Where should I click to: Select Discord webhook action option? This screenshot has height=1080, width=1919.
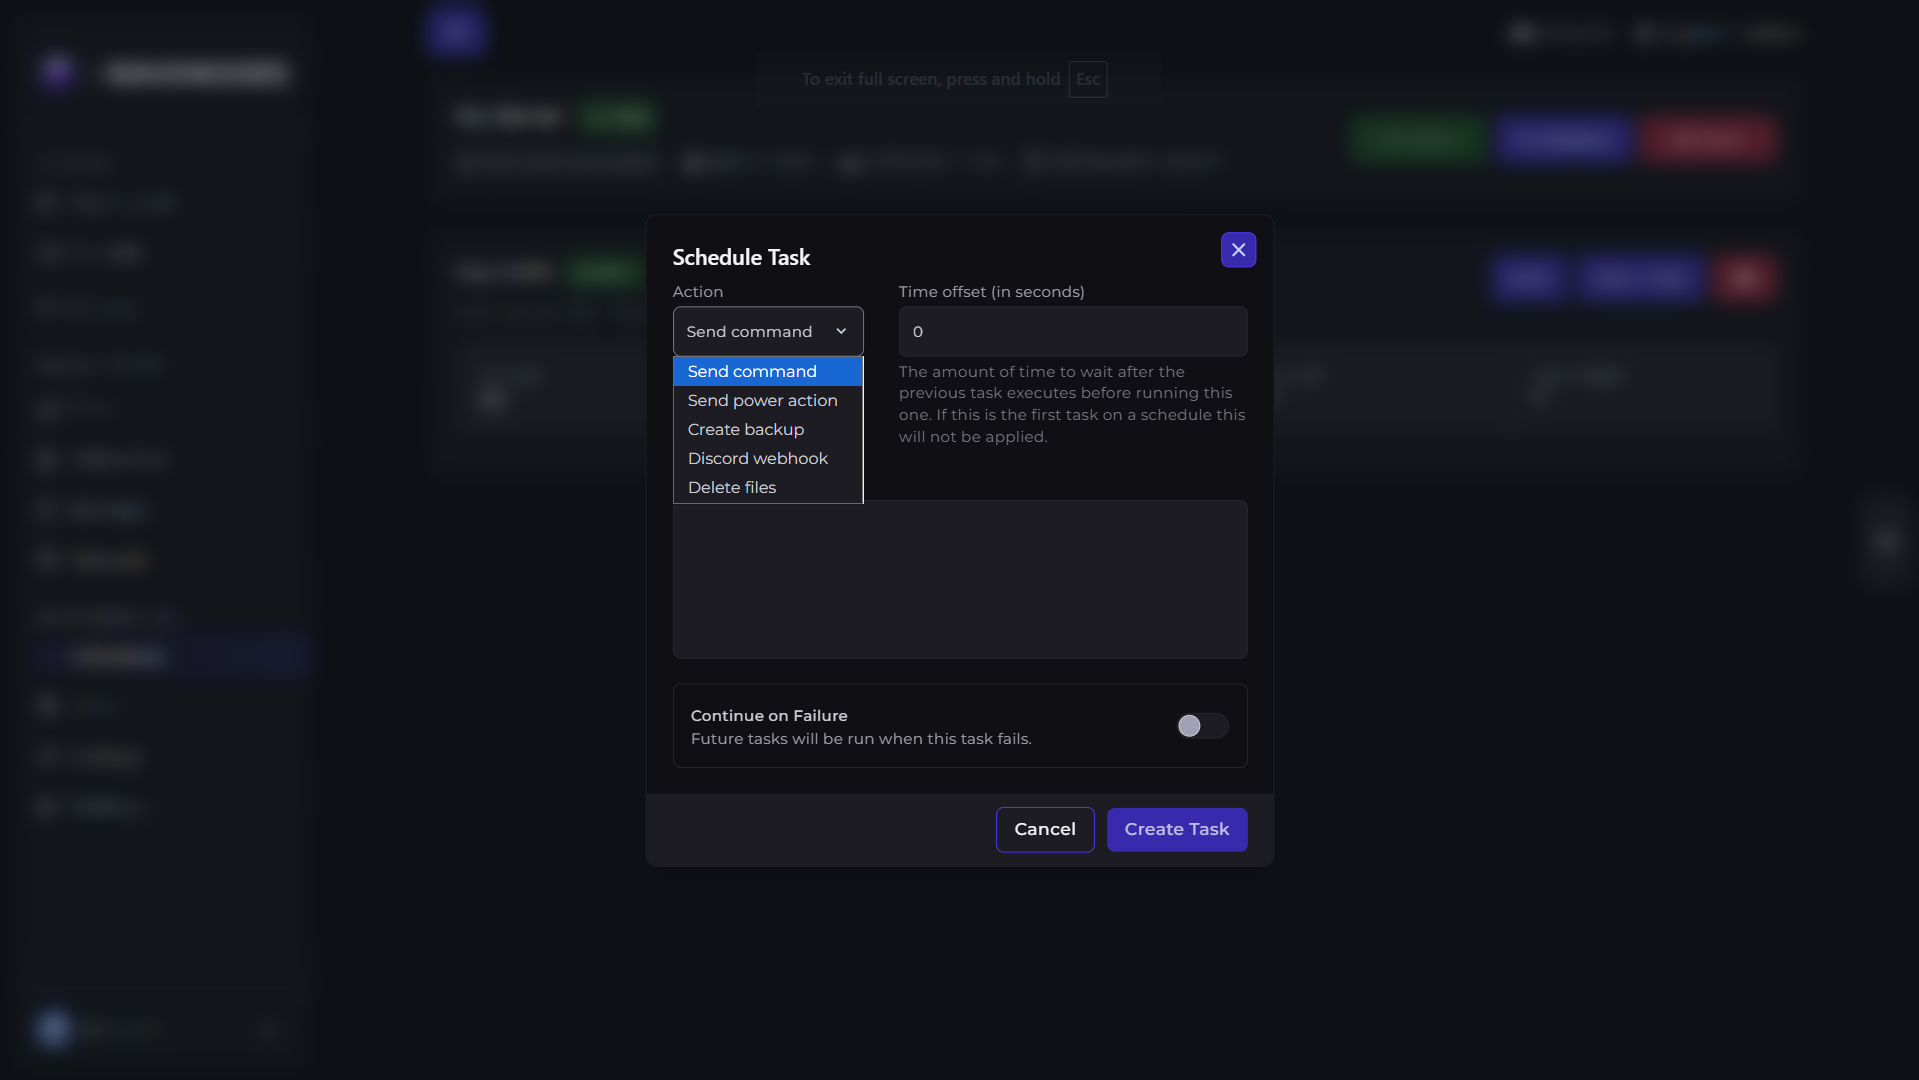(x=768, y=458)
